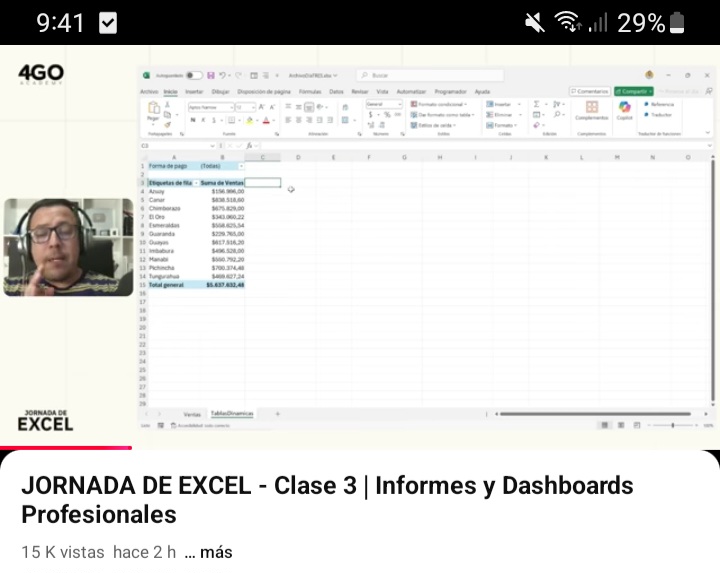Apply bold formatting with N button

(191, 120)
